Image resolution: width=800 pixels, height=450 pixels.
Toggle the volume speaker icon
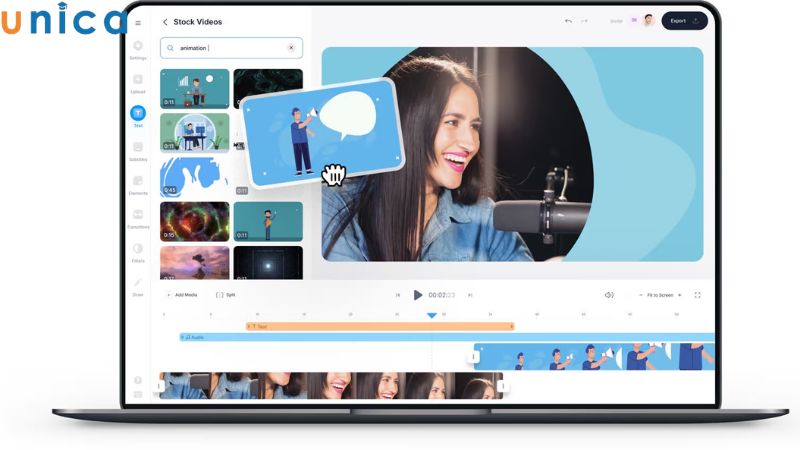pyautogui.click(x=609, y=295)
